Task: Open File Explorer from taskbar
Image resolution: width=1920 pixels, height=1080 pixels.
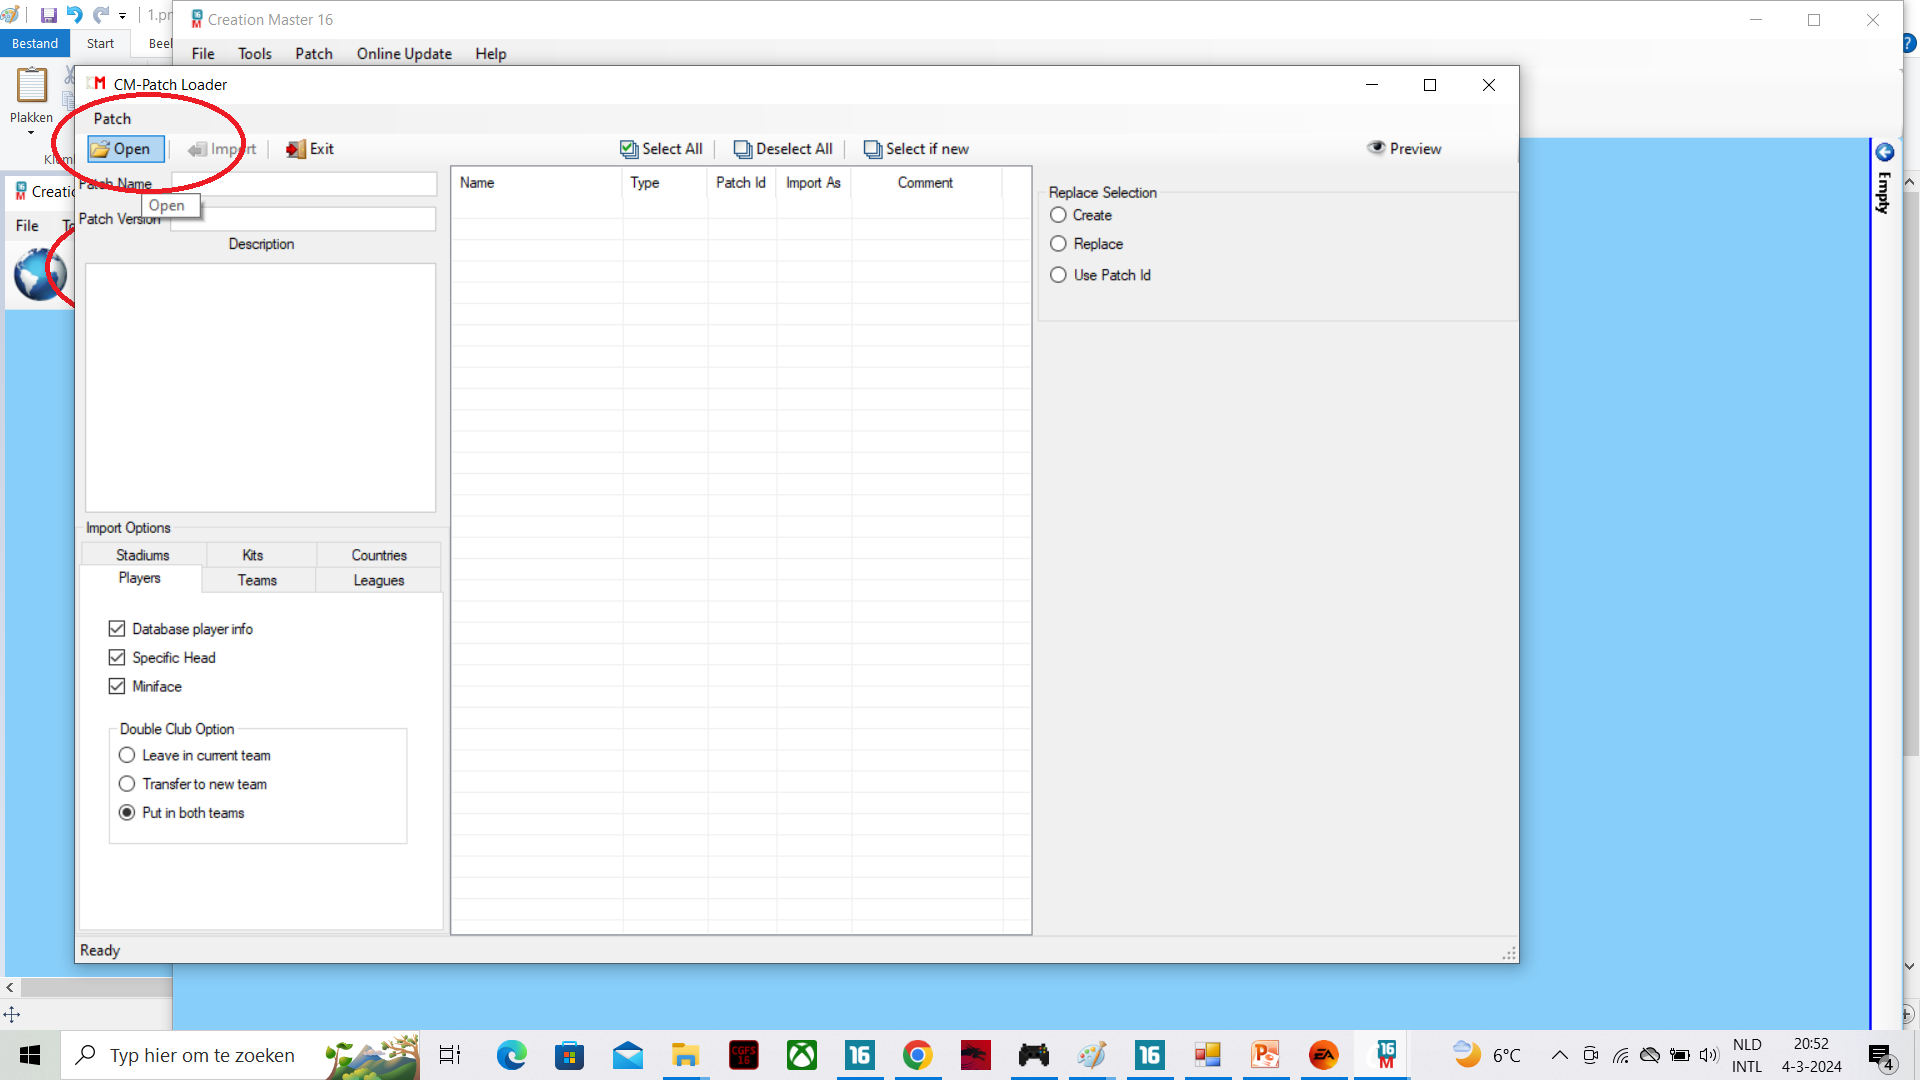Action: coord(685,1055)
